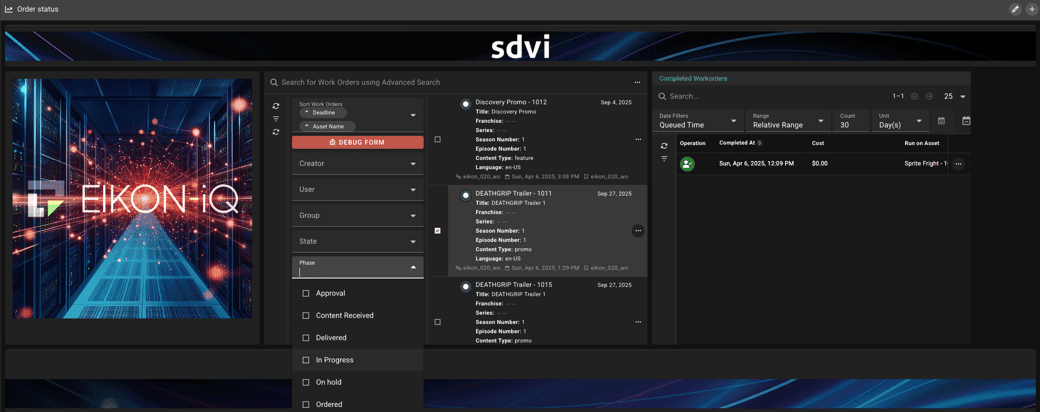Open the User filter dropdown
1040x412 pixels.
coord(358,189)
